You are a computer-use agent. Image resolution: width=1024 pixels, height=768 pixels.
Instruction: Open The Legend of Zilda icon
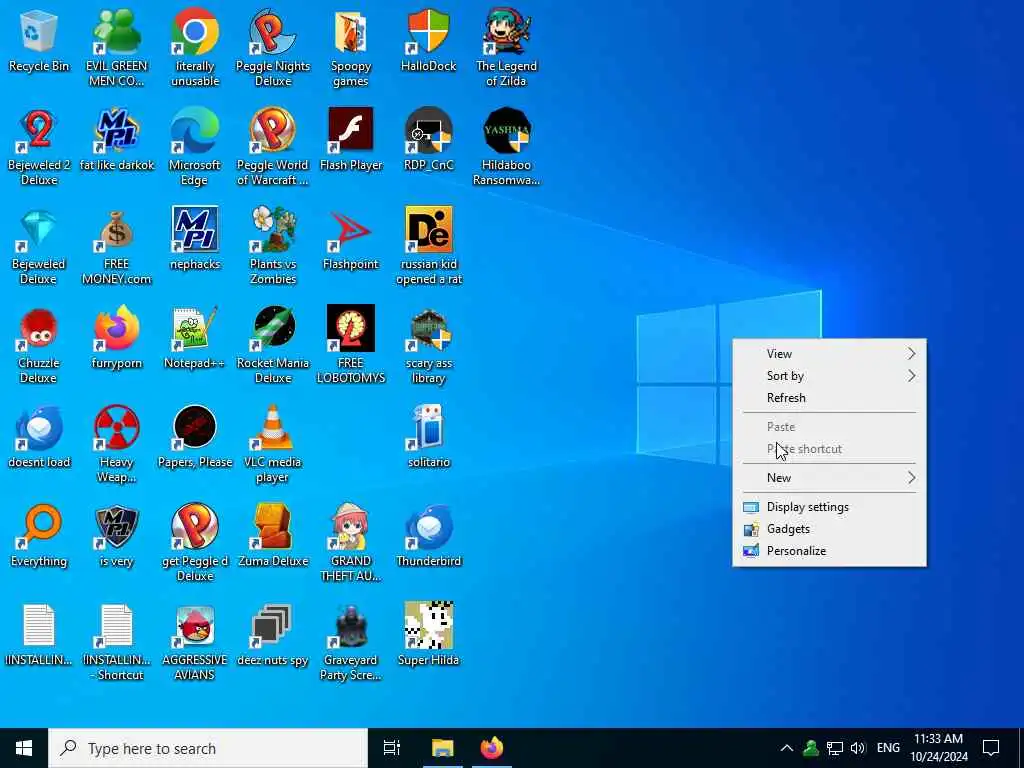point(506,47)
